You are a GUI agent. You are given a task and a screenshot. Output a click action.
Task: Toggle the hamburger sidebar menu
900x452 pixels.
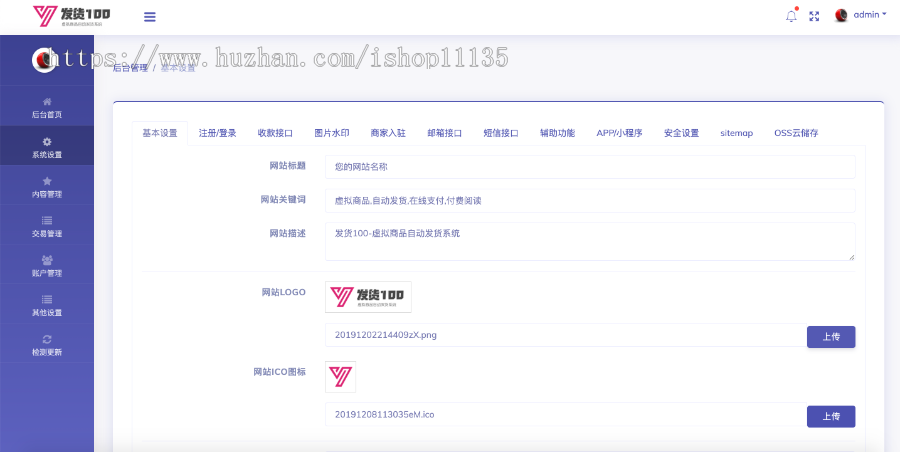pyautogui.click(x=150, y=17)
